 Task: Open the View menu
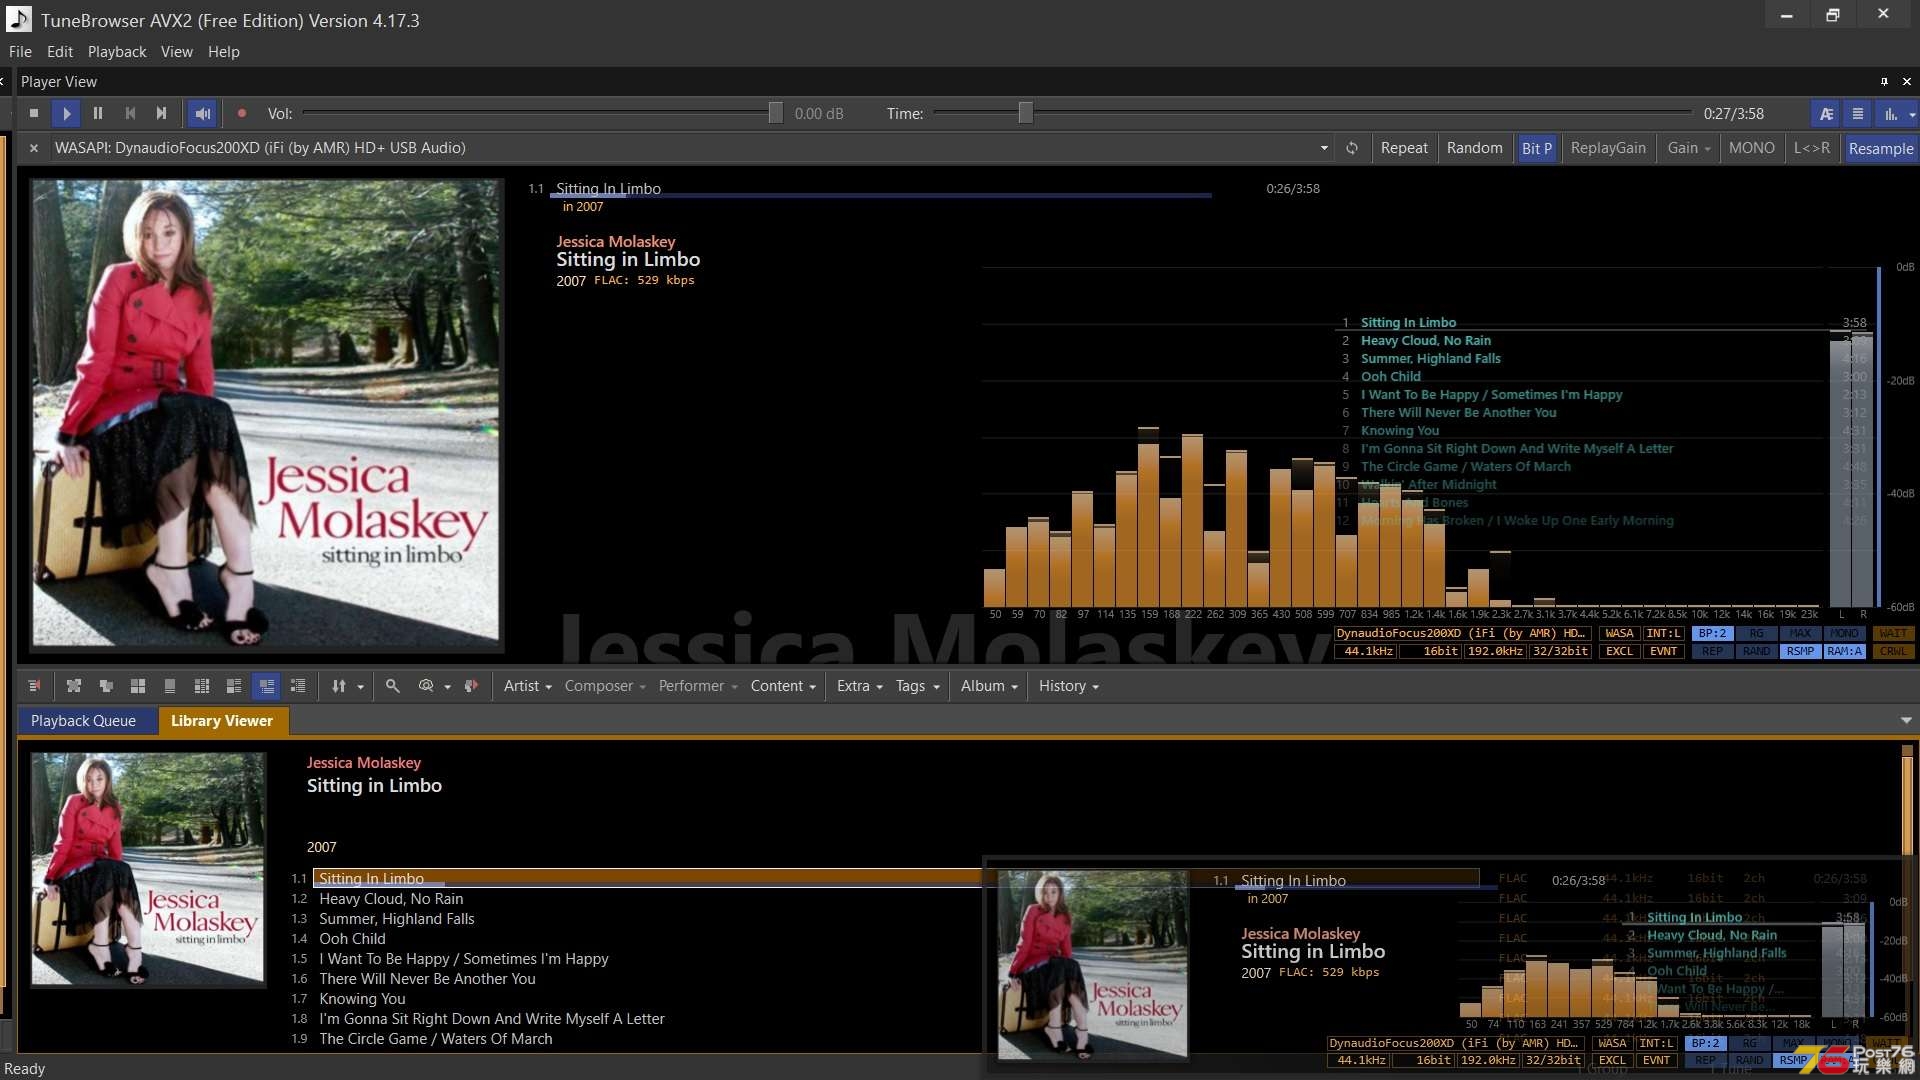[x=177, y=52]
